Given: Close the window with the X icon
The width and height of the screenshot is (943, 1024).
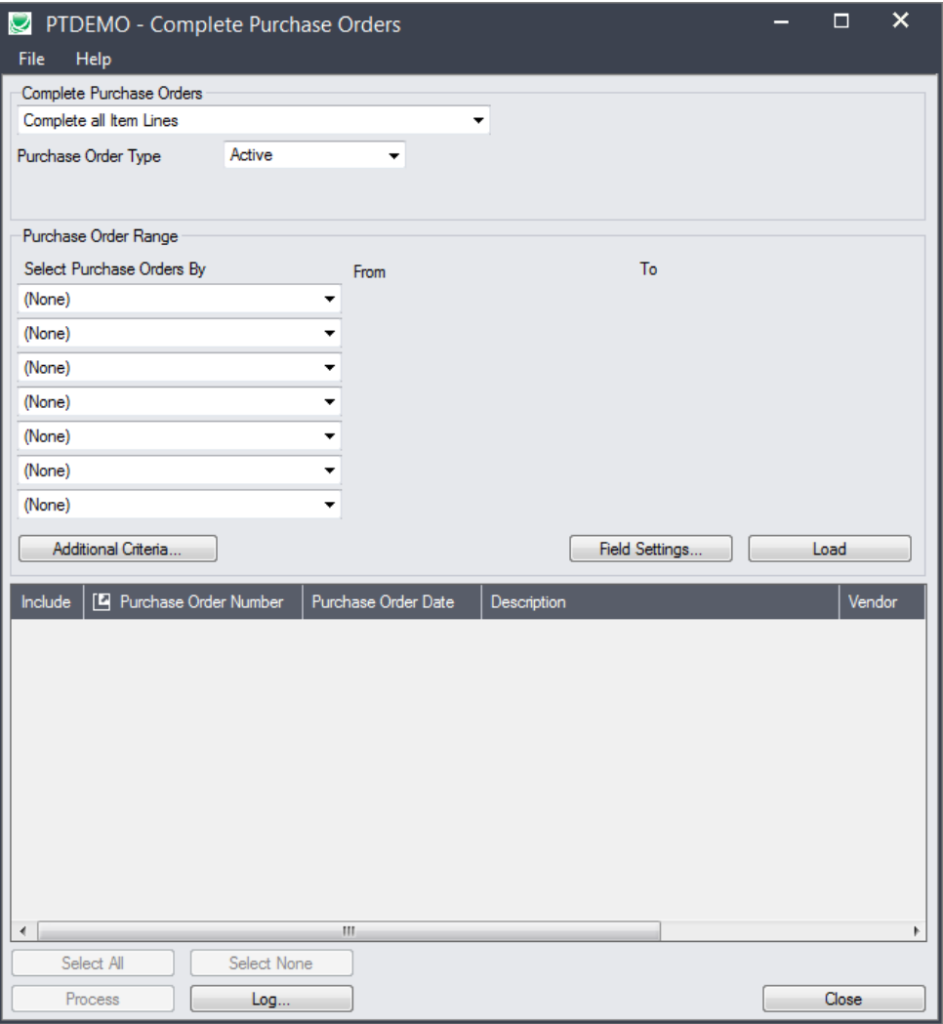Looking at the screenshot, I should pyautogui.click(x=901, y=21).
